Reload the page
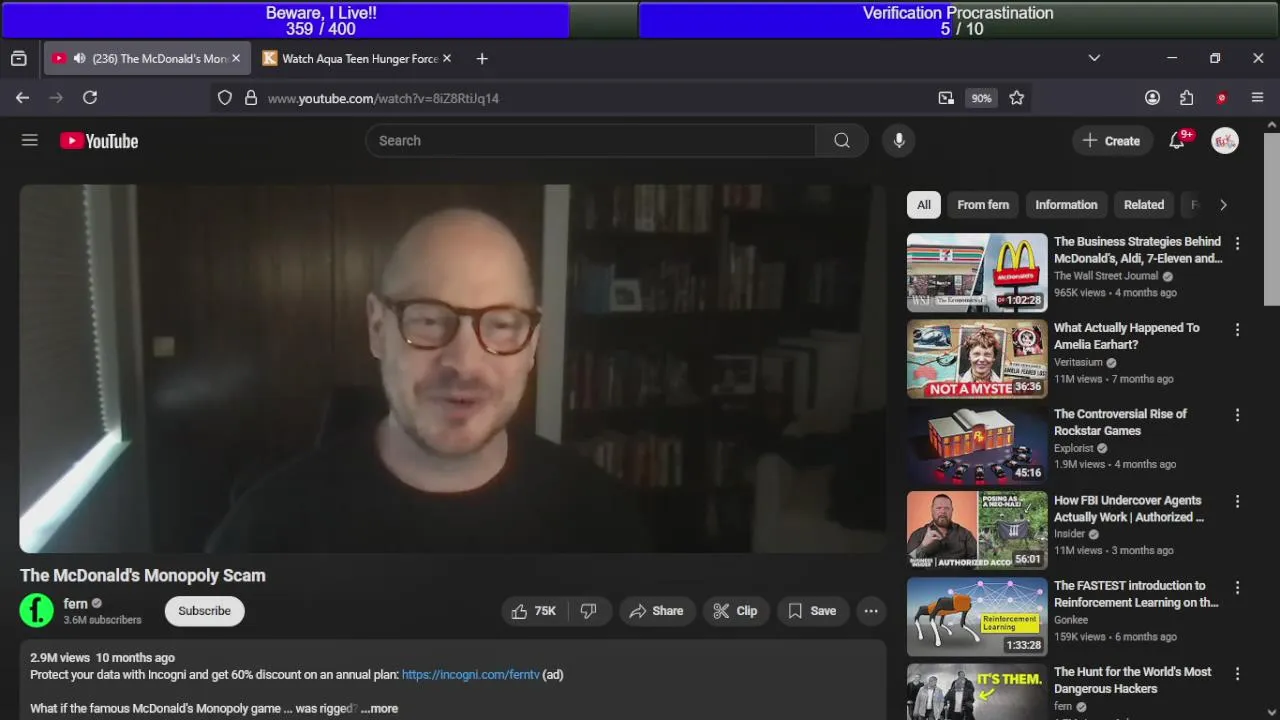The image size is (1280, 720). point(90,98)
